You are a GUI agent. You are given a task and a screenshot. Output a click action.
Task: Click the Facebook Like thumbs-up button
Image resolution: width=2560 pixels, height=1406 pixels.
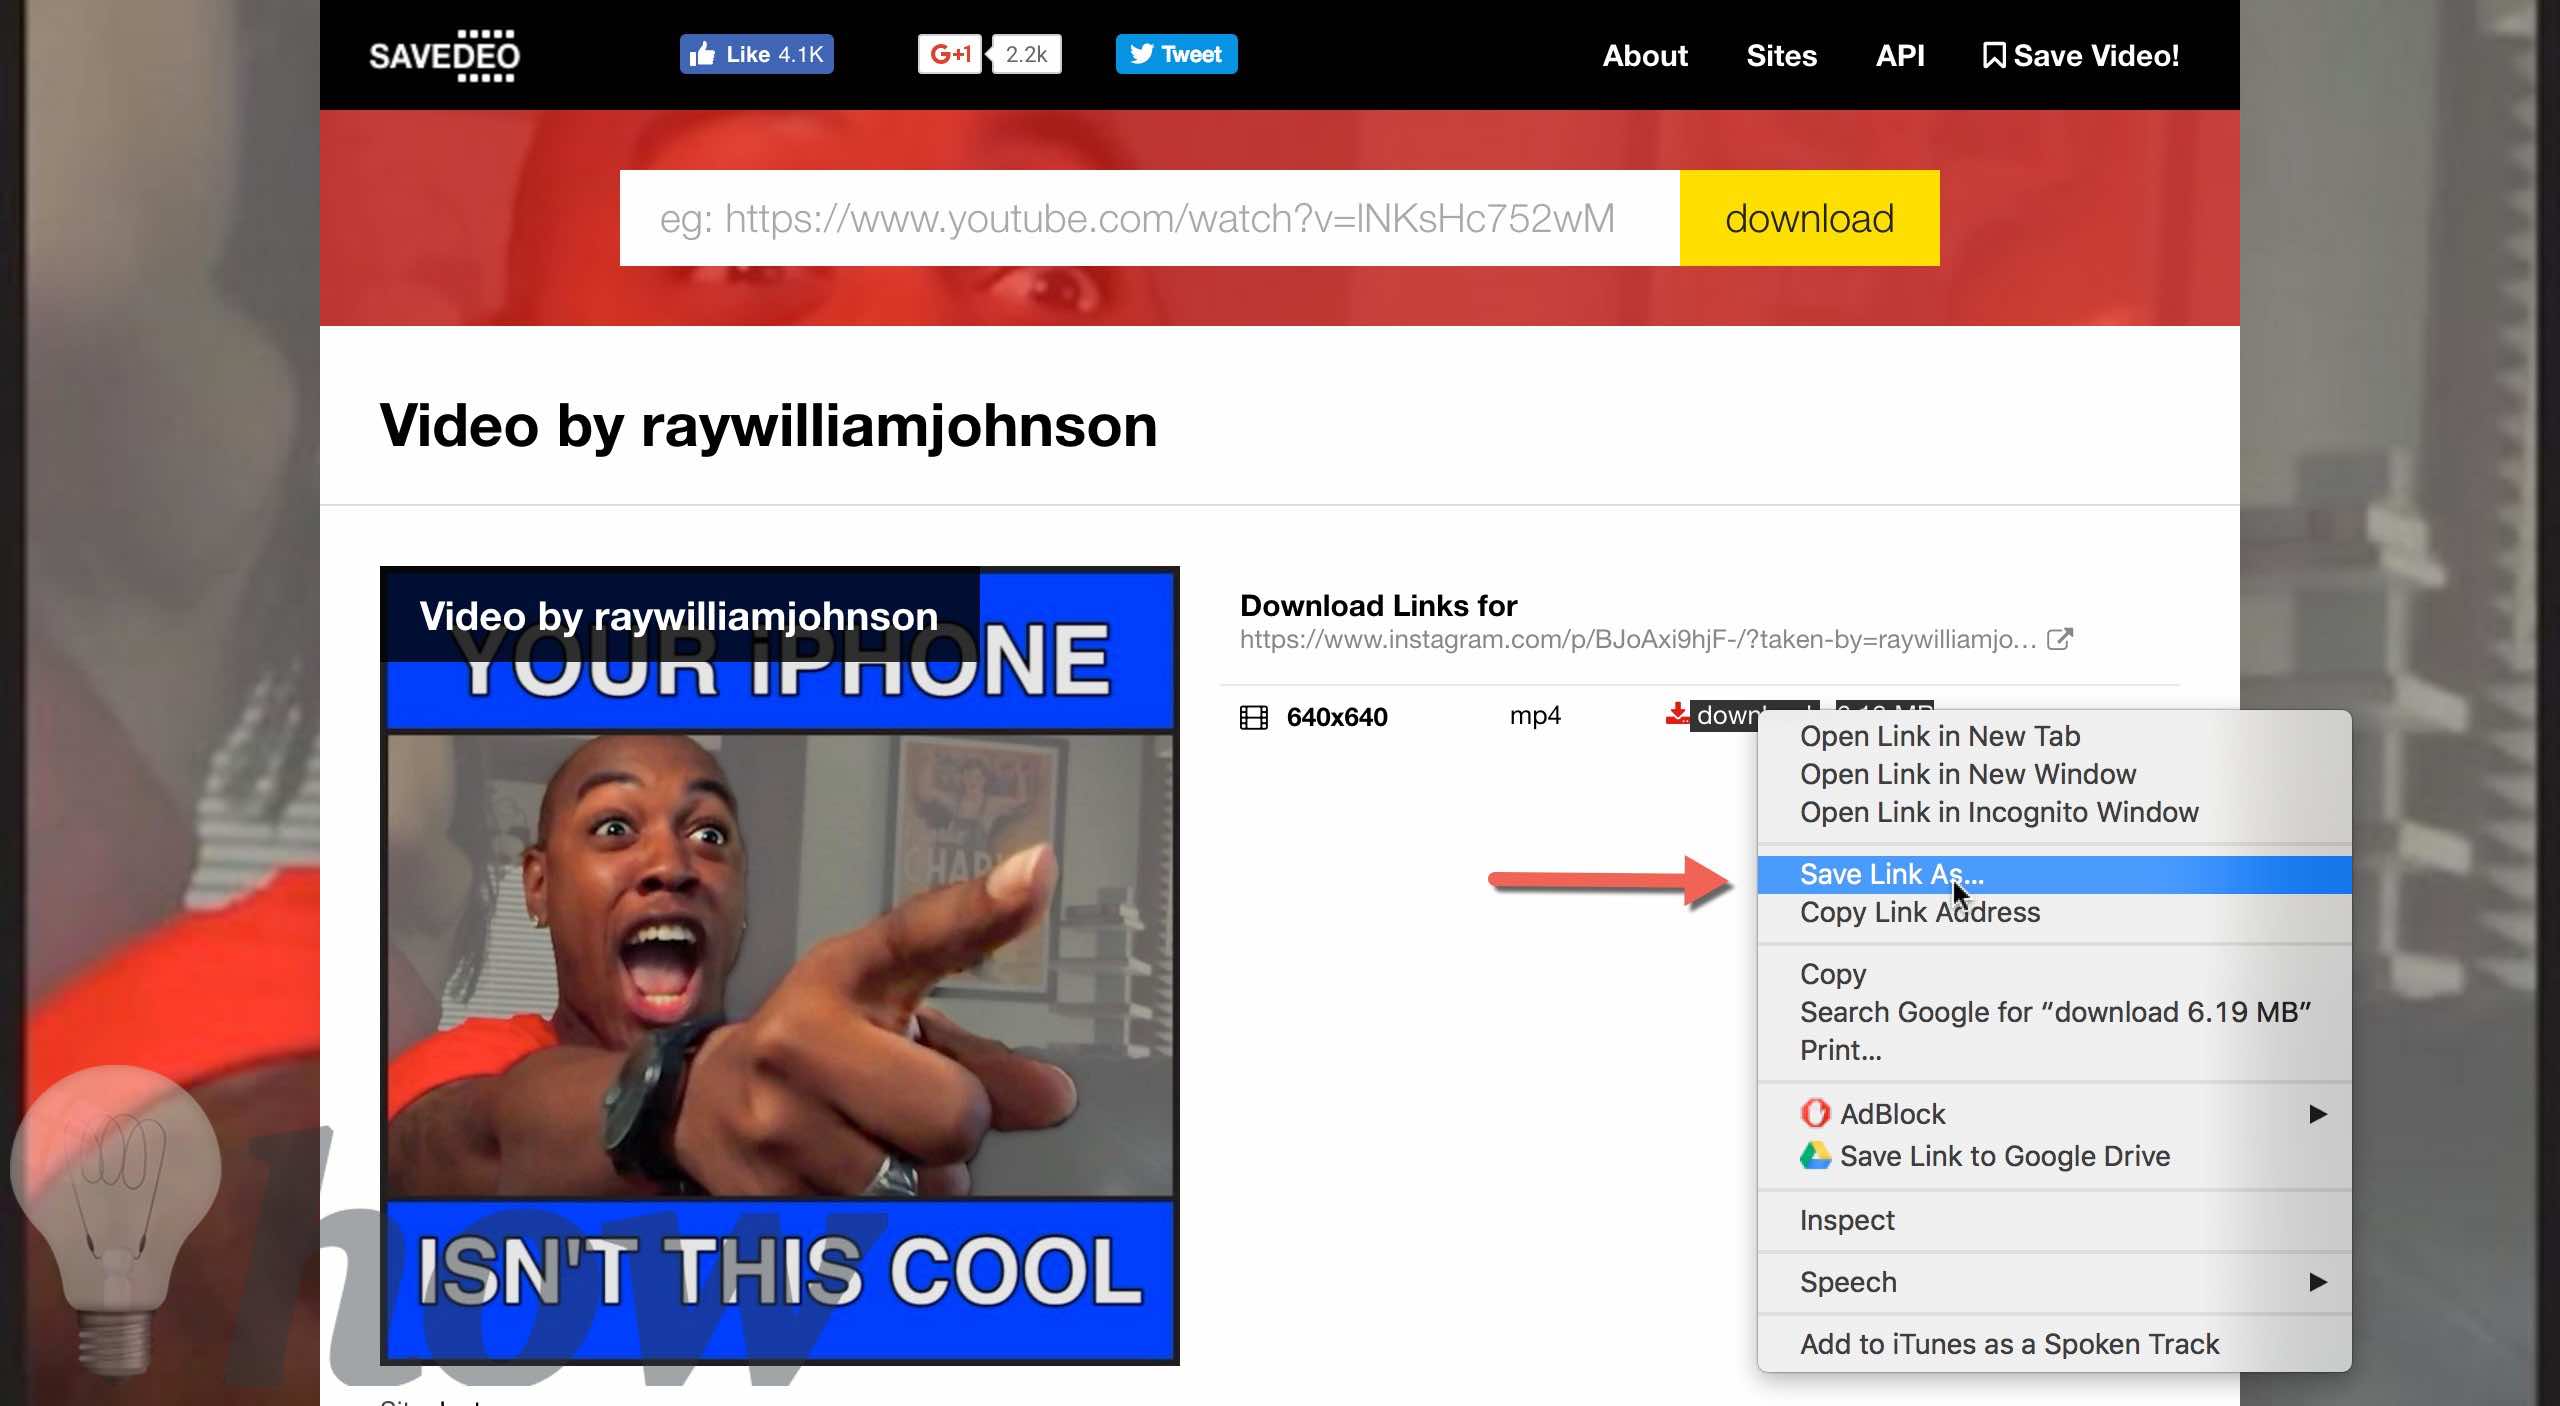756,54
